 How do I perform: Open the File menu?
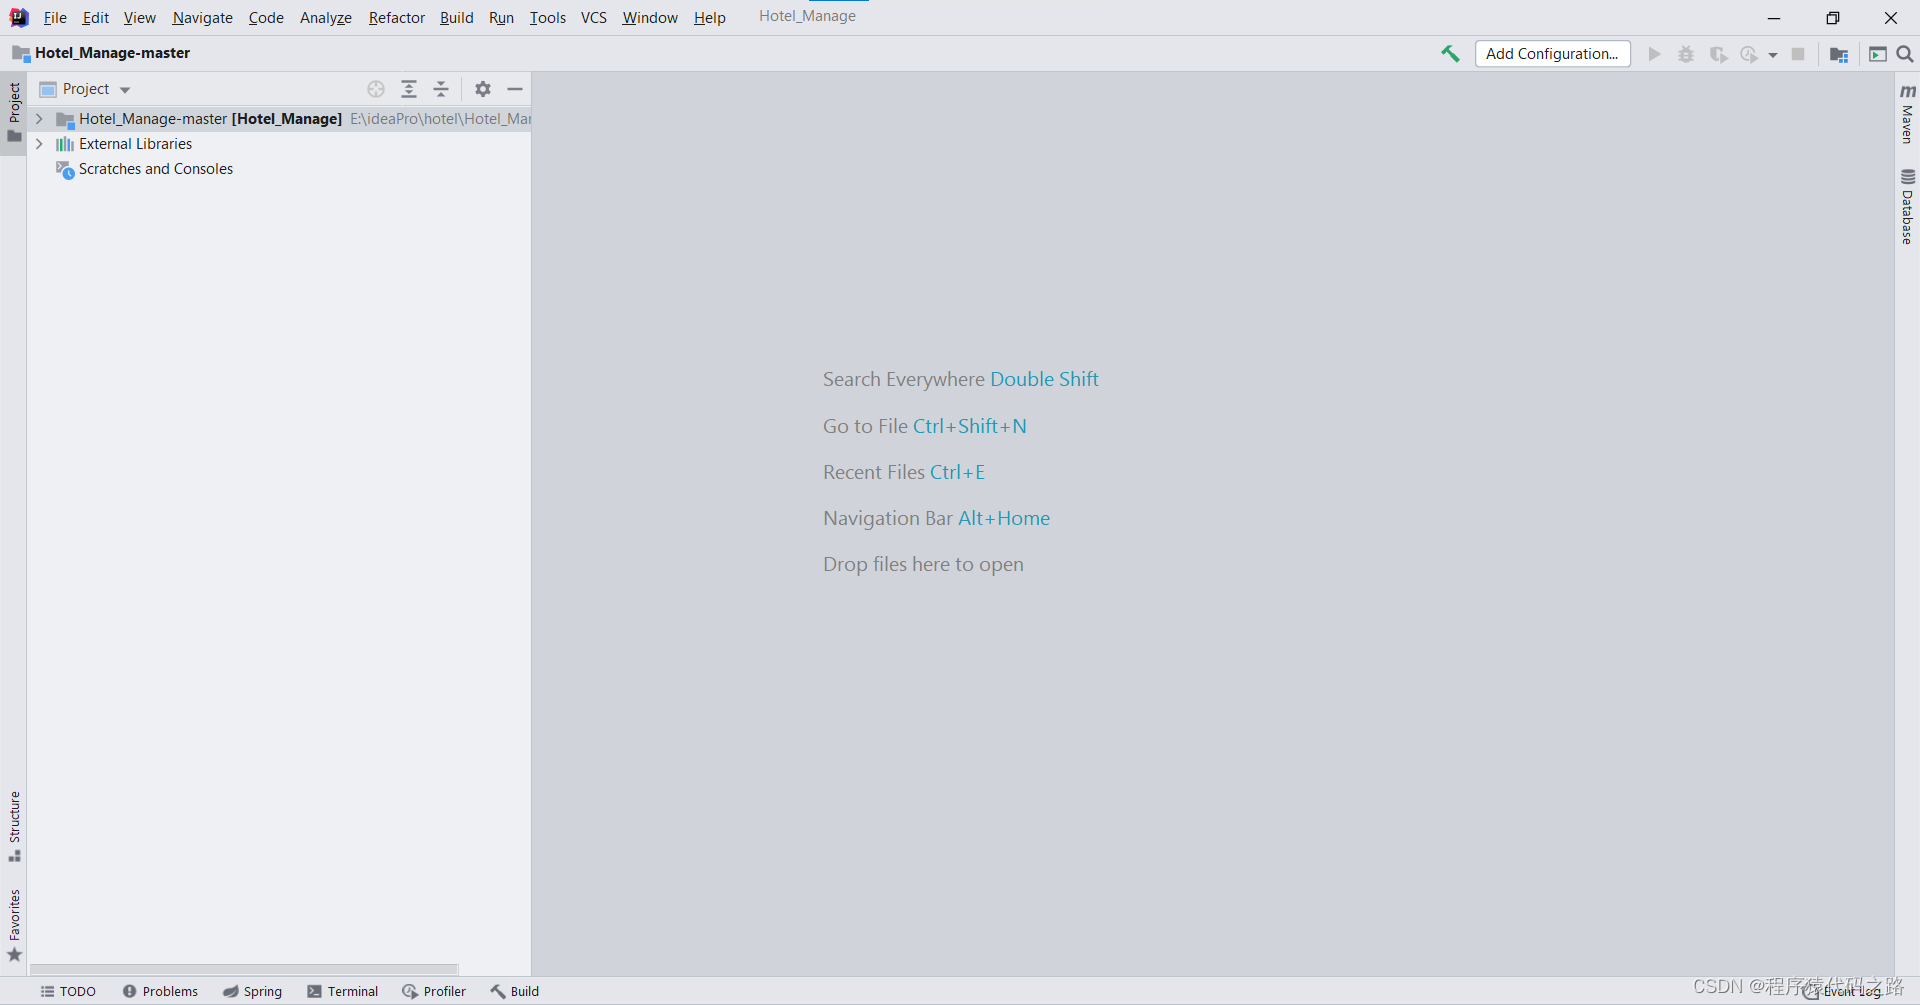coord(55,18)
